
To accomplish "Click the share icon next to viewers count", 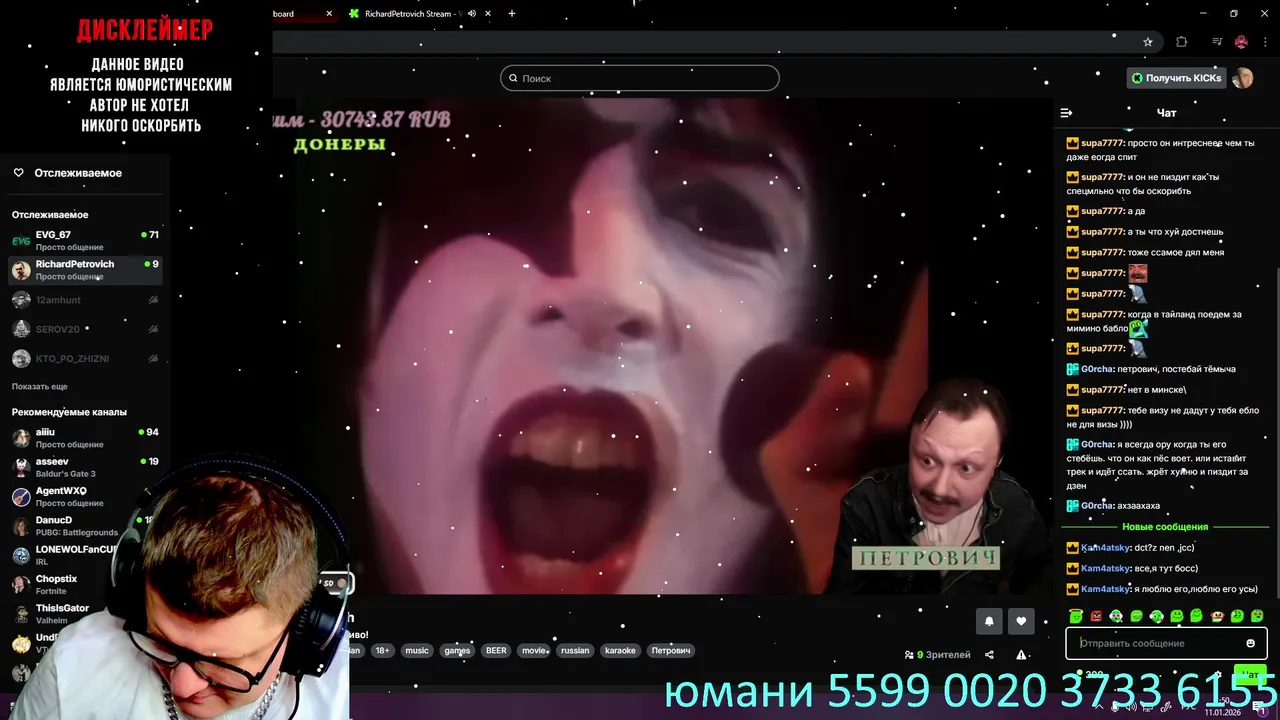I will pyautogui.click(x=989, y=655).
